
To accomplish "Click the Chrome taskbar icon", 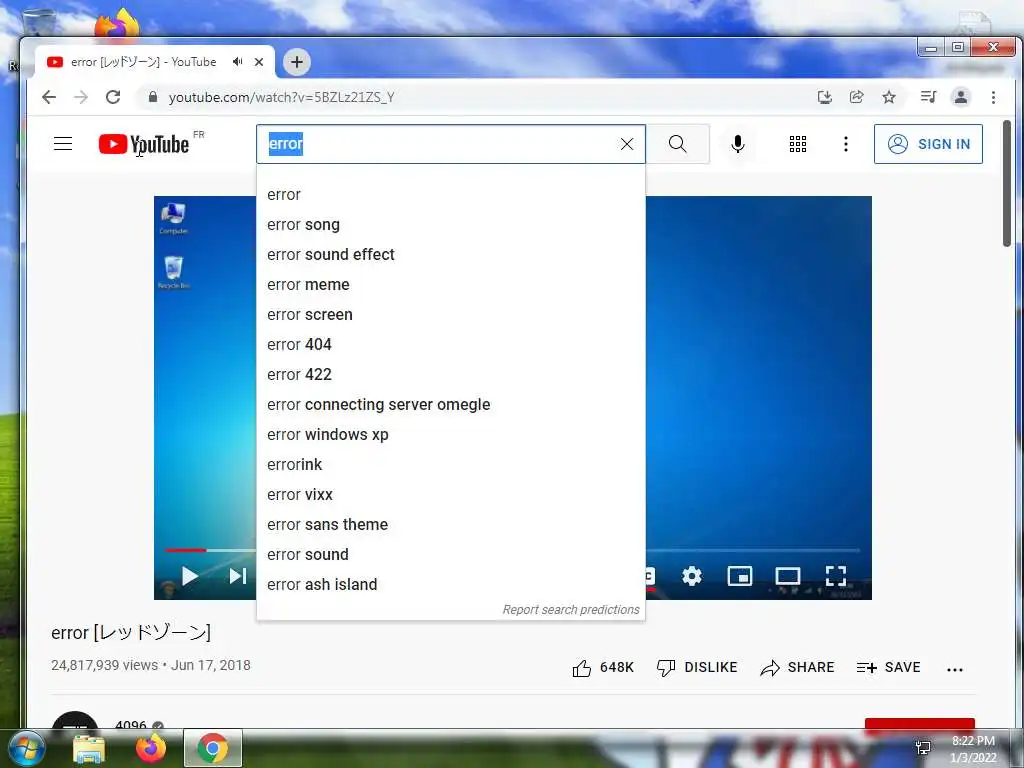I will [213, 748].
